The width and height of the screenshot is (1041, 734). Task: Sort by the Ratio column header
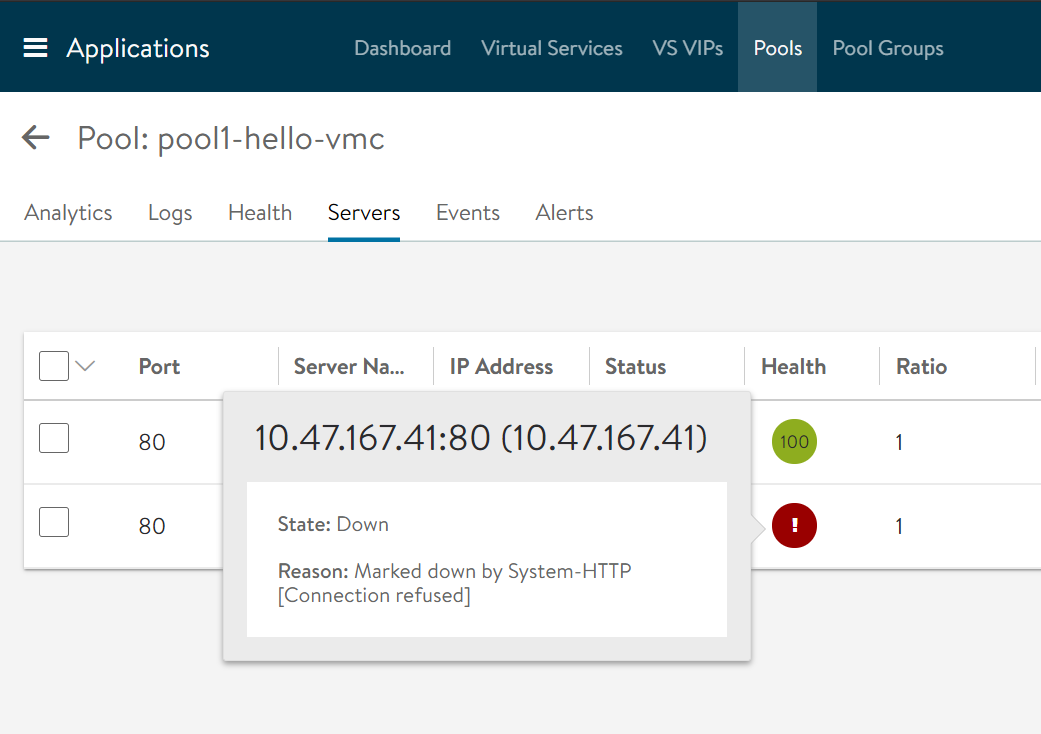pyautogui.click(x=921, y=367)
